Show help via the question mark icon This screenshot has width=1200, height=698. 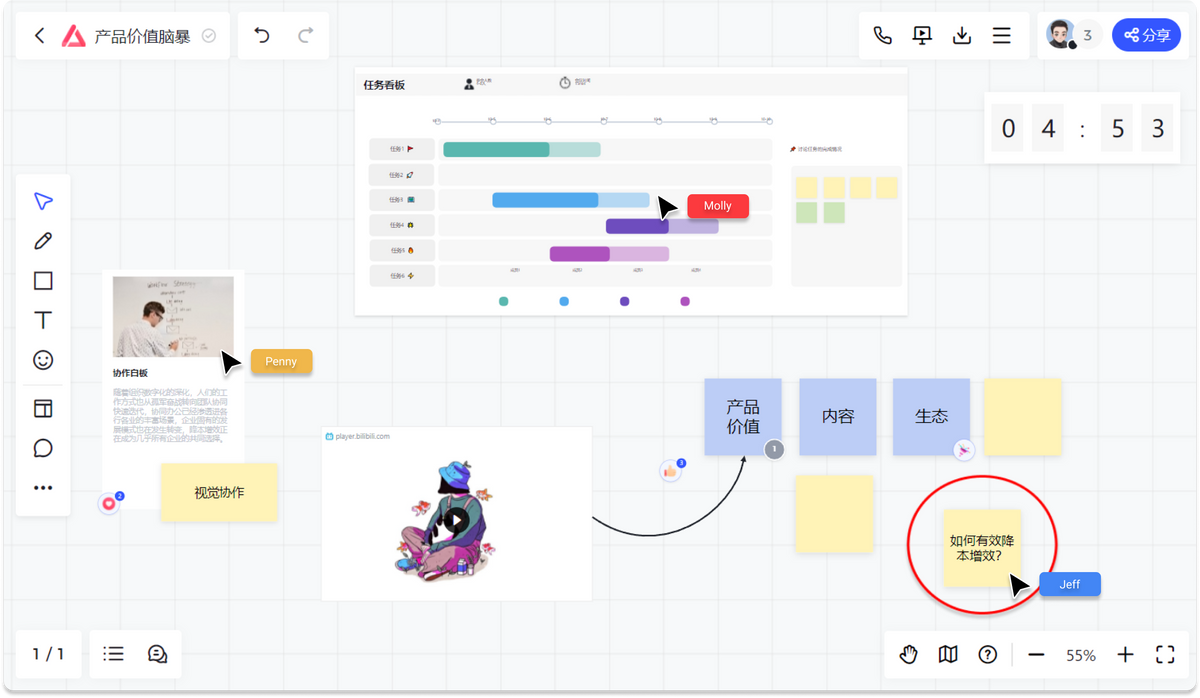tap(988, 654)
